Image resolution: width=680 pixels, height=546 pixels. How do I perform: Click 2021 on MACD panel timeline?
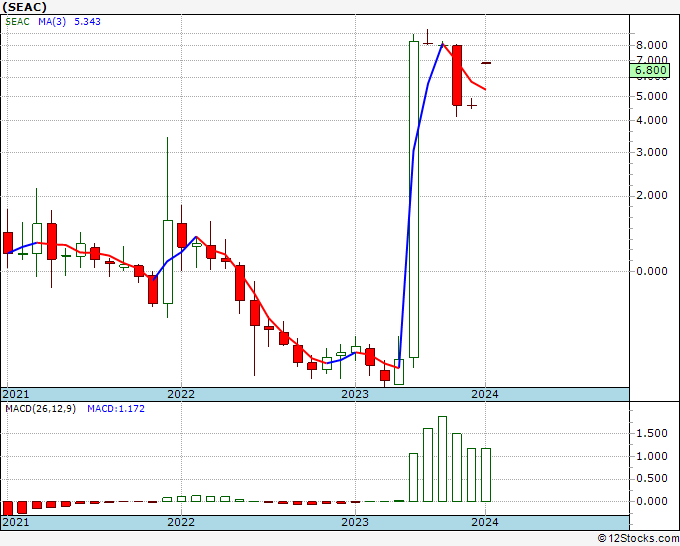coord(16,522)
